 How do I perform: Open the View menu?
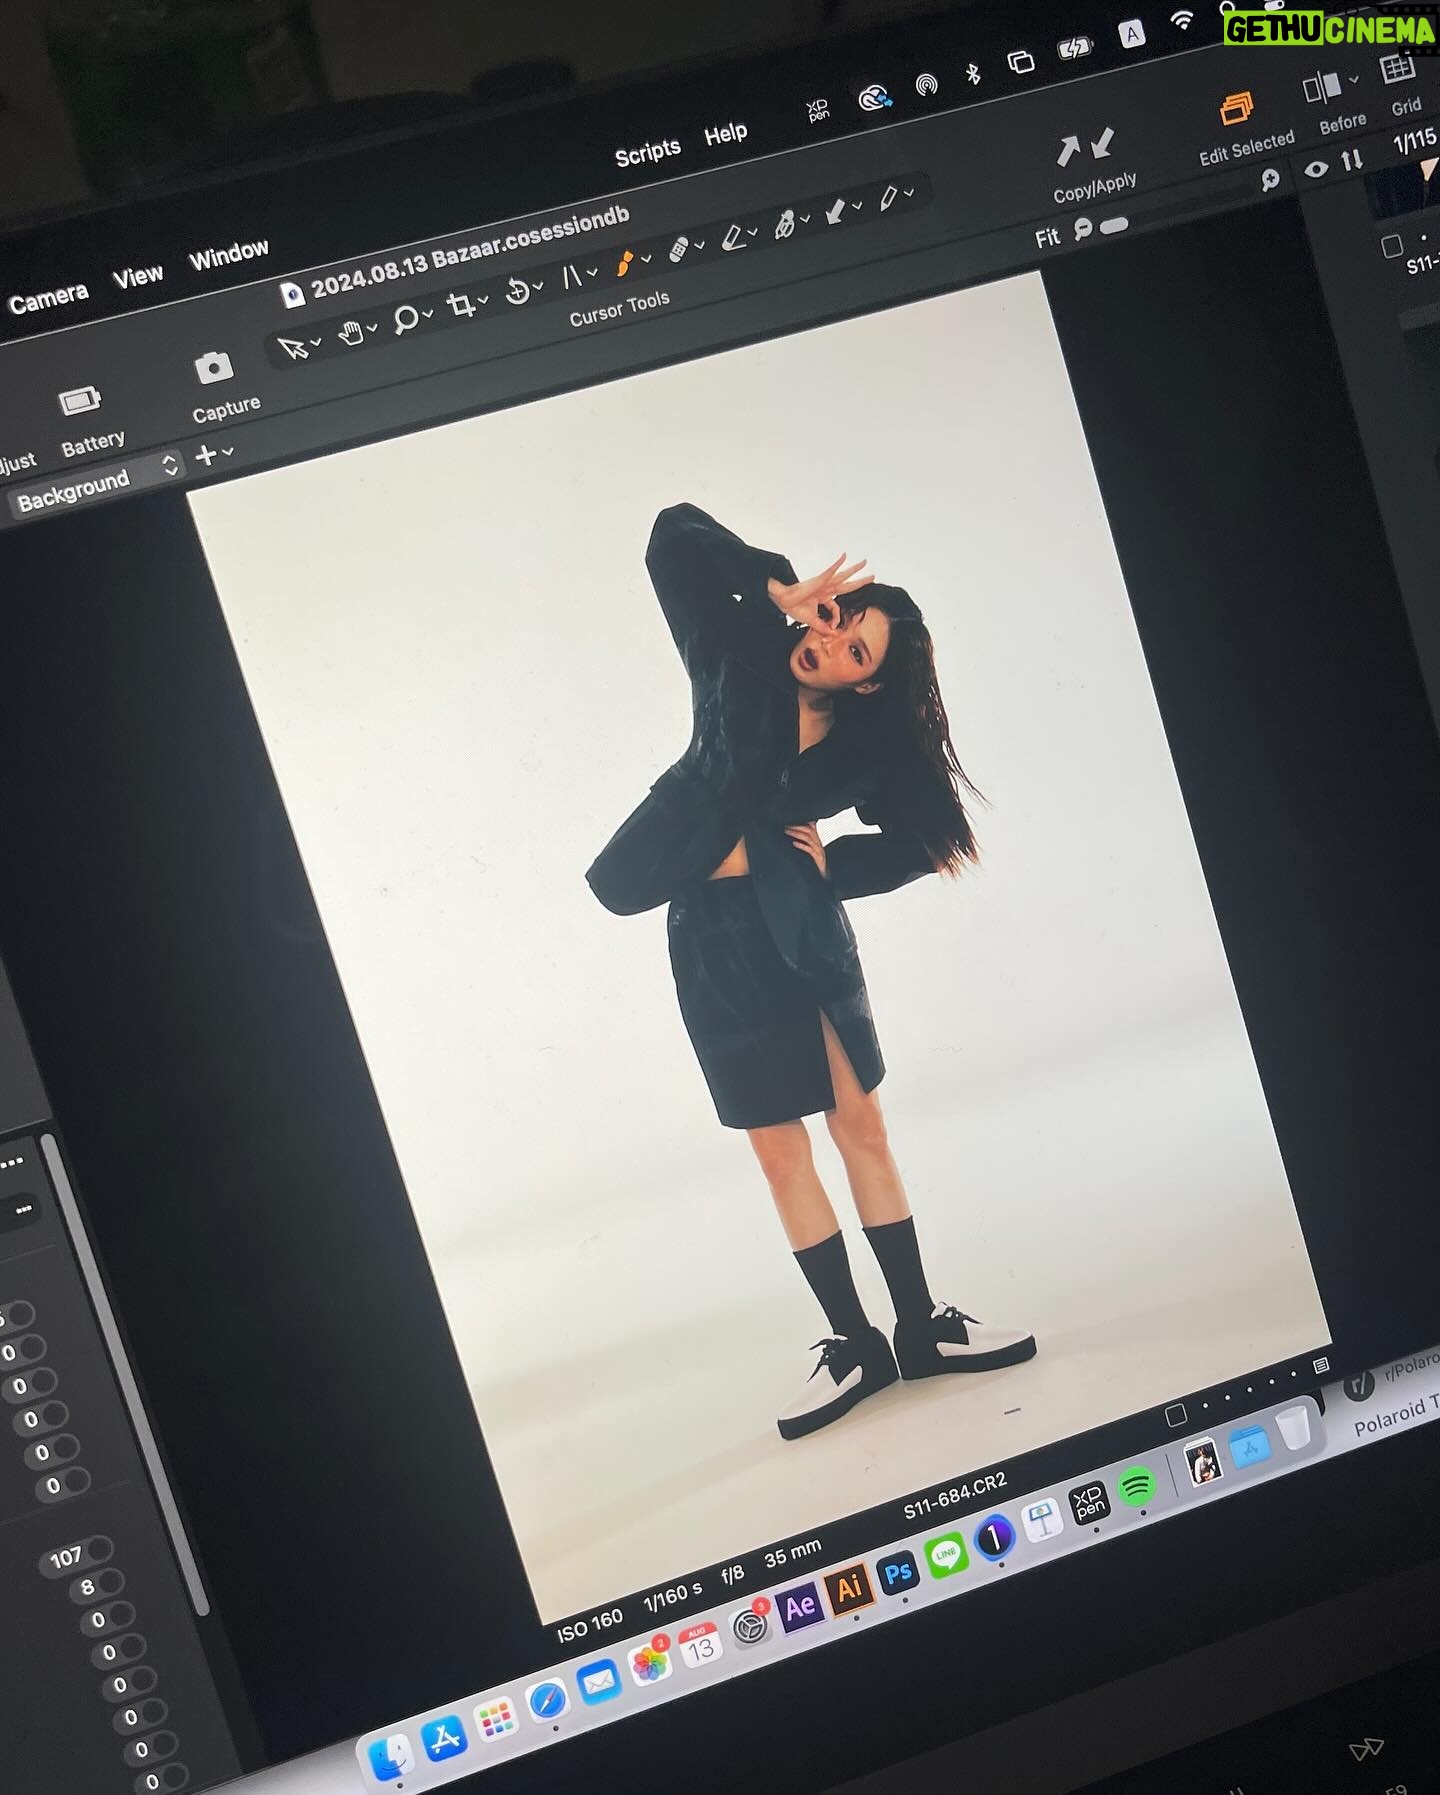tap(137, 275)
